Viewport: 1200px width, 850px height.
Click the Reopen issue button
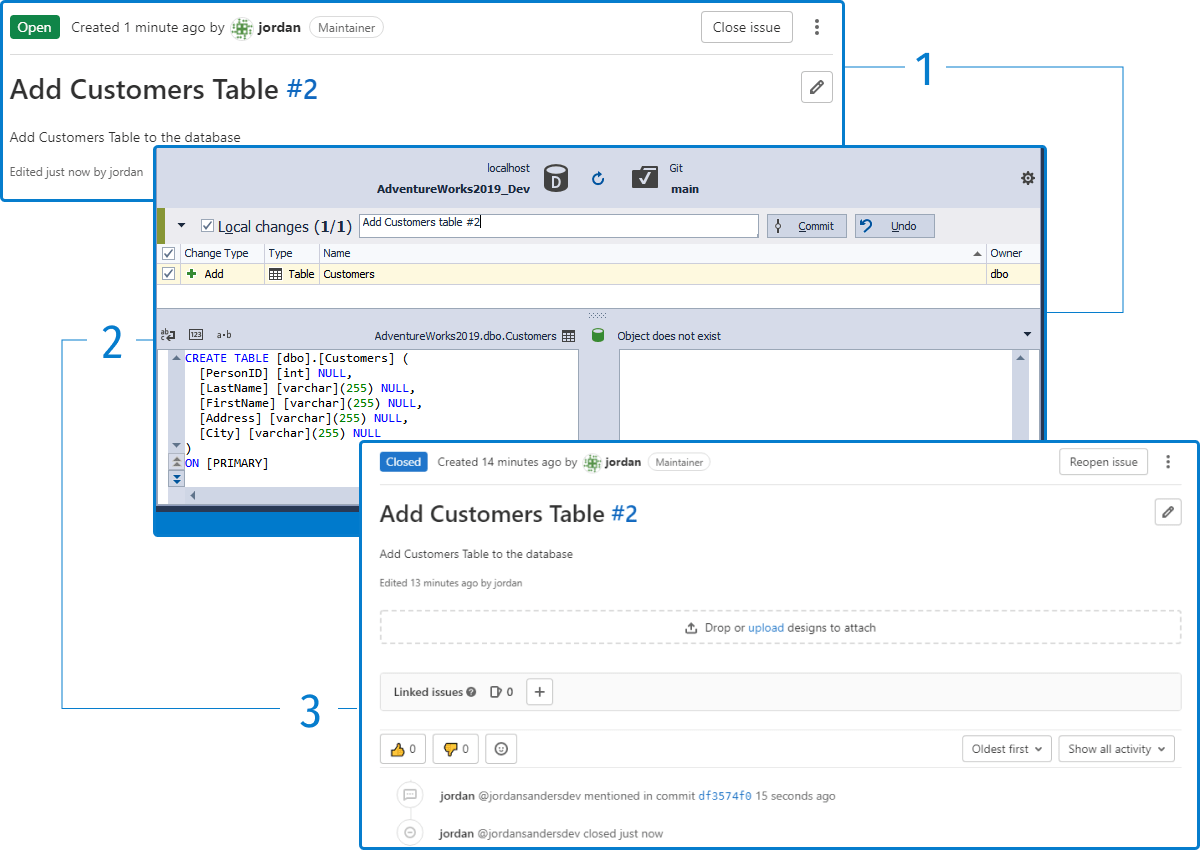pyautogui.click(x=1104, y=461)
